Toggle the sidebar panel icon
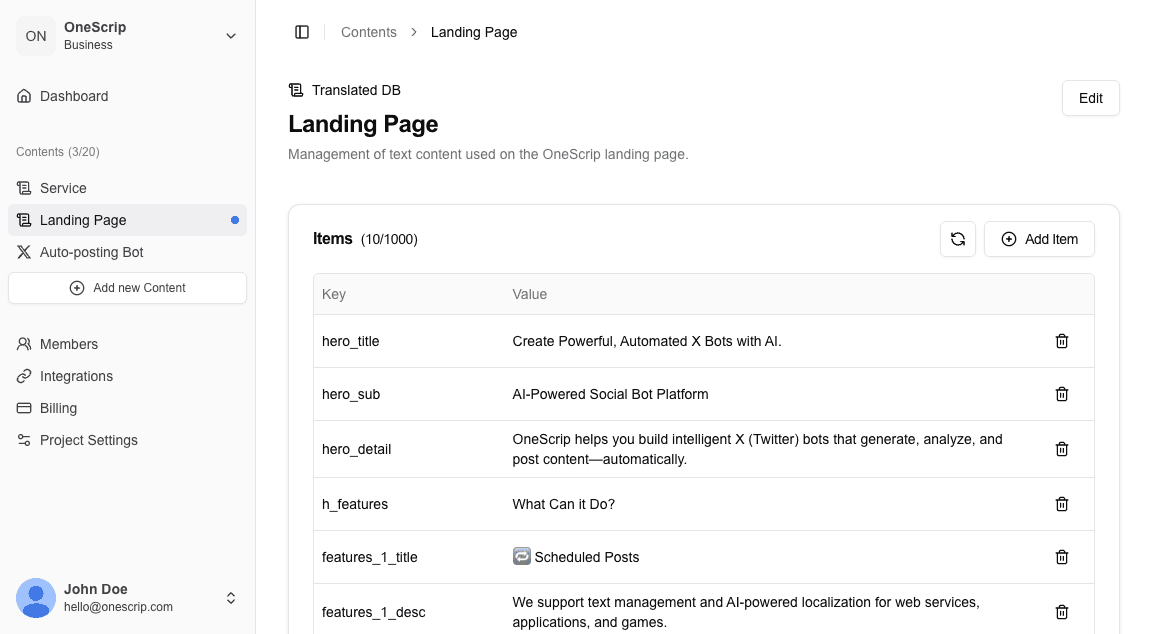The height and width of the screenshot is (634, 1152). coord(302,32)
